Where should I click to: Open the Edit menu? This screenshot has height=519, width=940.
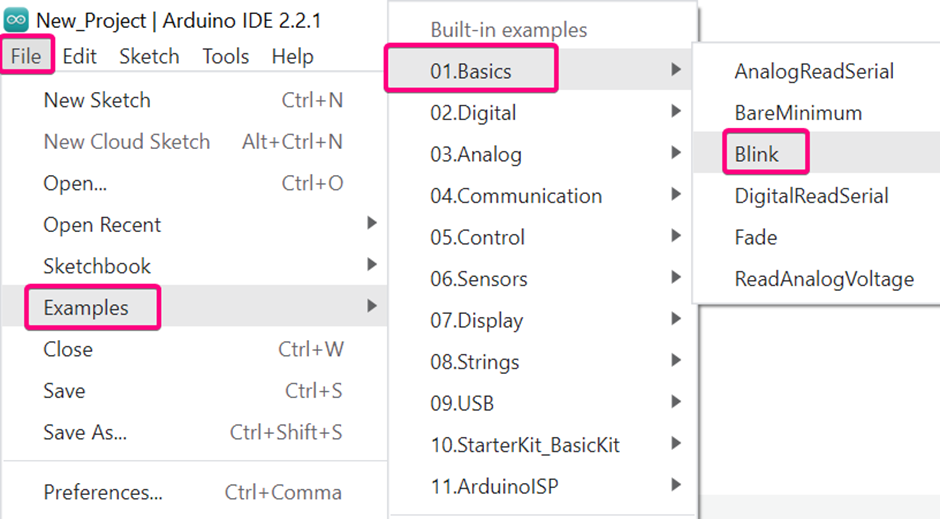80,56
